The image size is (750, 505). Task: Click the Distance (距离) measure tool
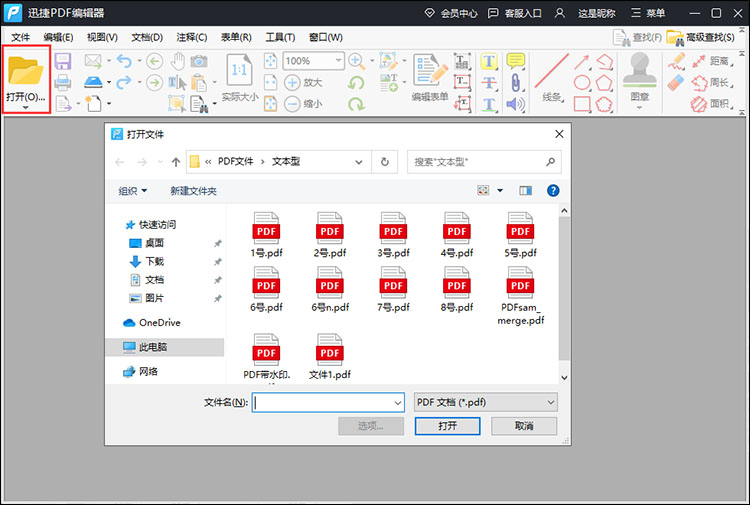point(712,61)
